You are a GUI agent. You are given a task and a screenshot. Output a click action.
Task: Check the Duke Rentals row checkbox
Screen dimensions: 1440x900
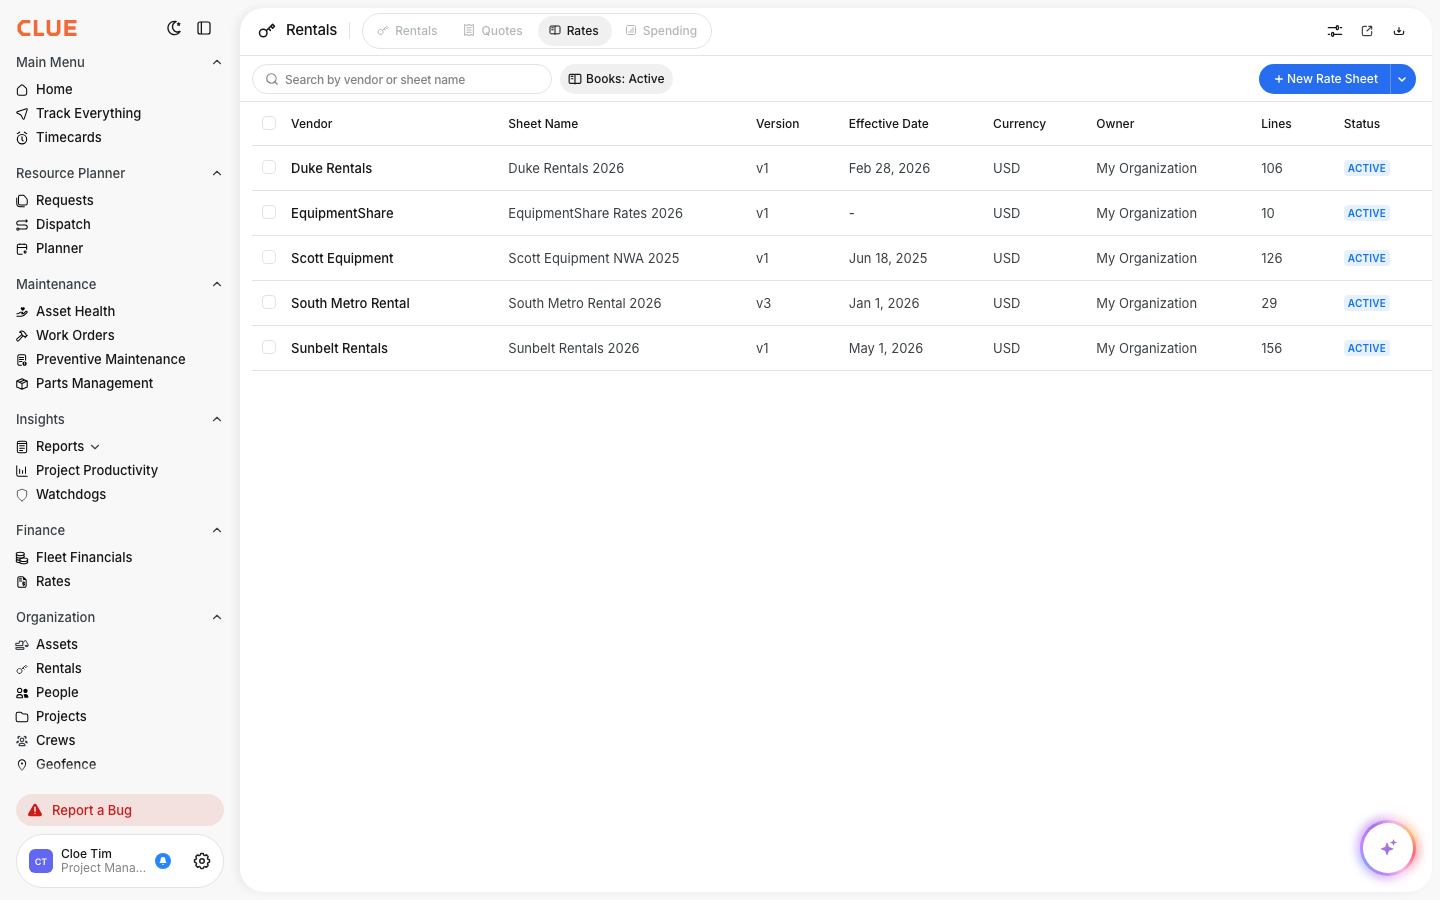[269, 167]
